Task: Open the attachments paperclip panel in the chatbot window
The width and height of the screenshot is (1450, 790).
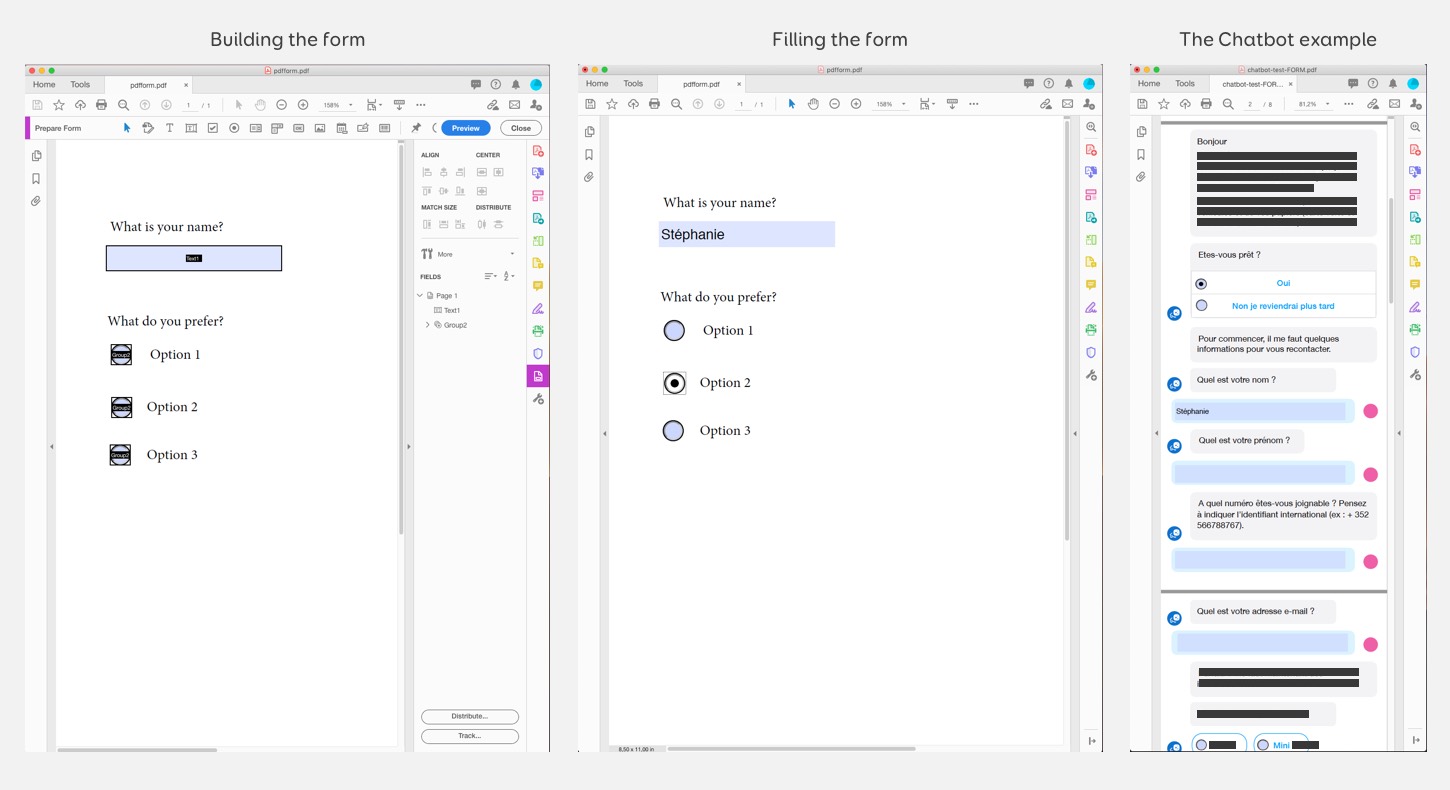Action: pos(1141,177)
